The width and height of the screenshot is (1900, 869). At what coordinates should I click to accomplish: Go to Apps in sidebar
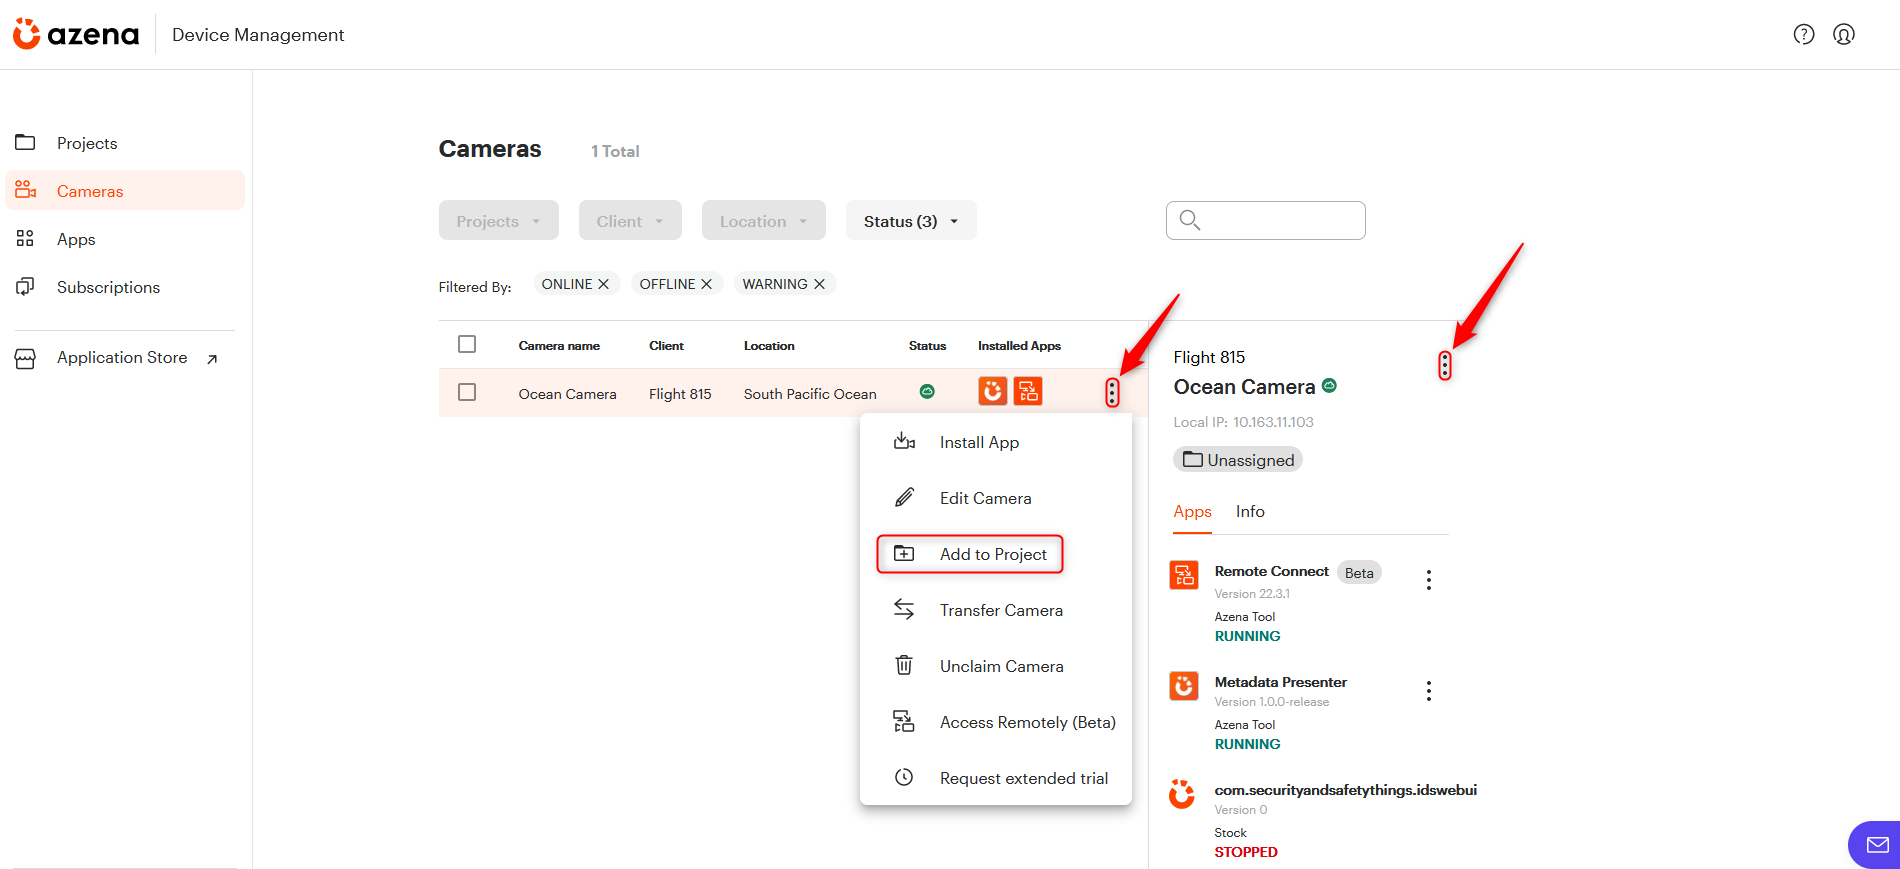(125, 239)
